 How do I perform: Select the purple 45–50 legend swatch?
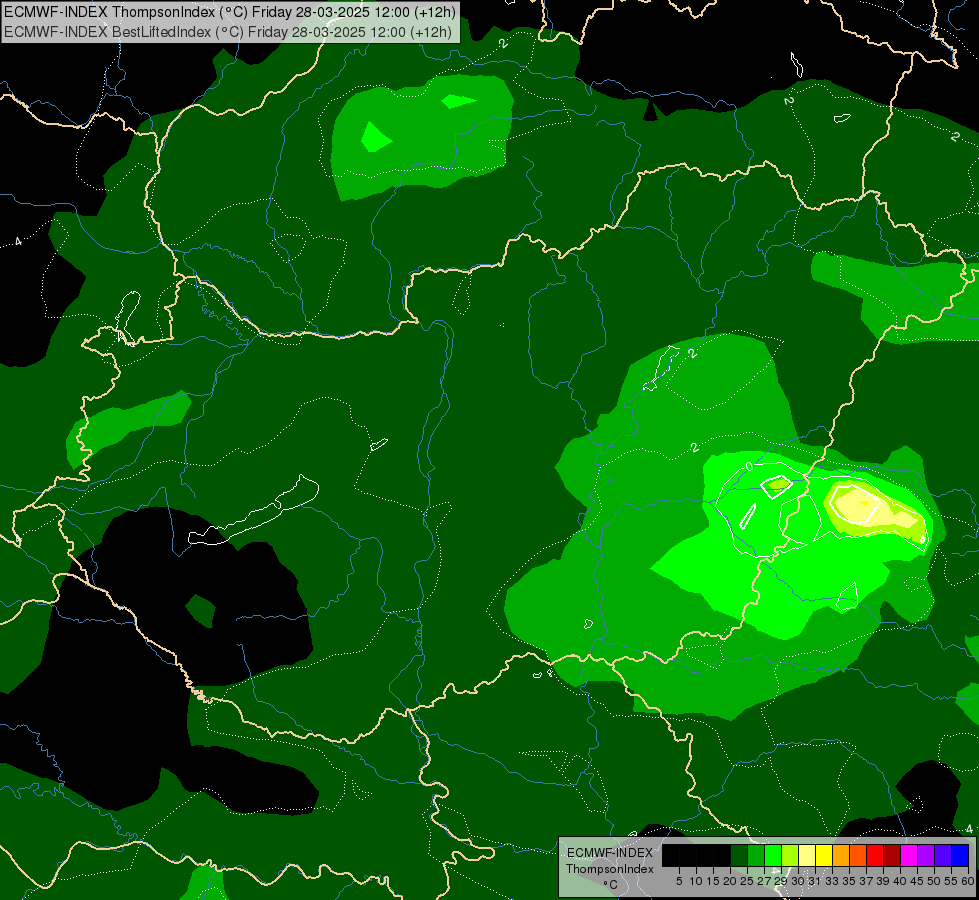coord(926,855)
